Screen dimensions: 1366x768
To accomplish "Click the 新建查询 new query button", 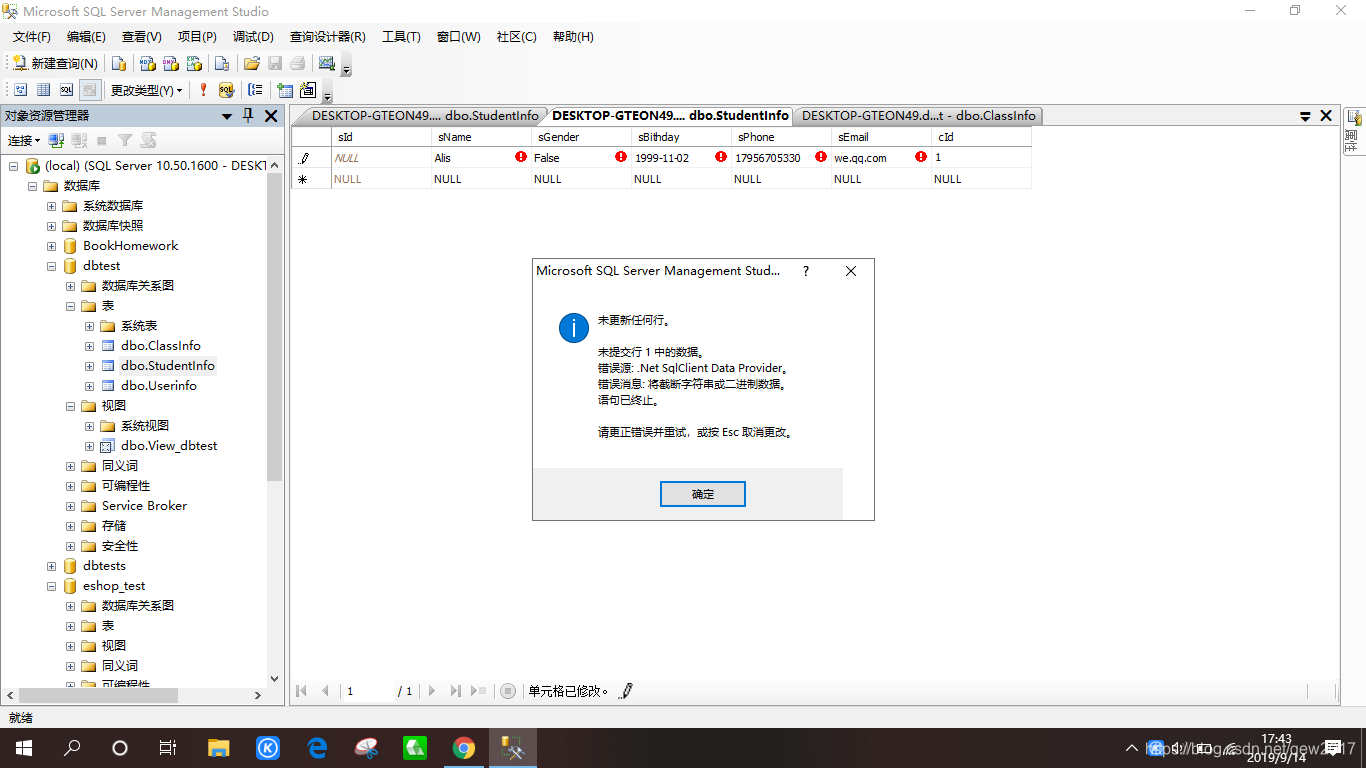I will coord(55,63).
